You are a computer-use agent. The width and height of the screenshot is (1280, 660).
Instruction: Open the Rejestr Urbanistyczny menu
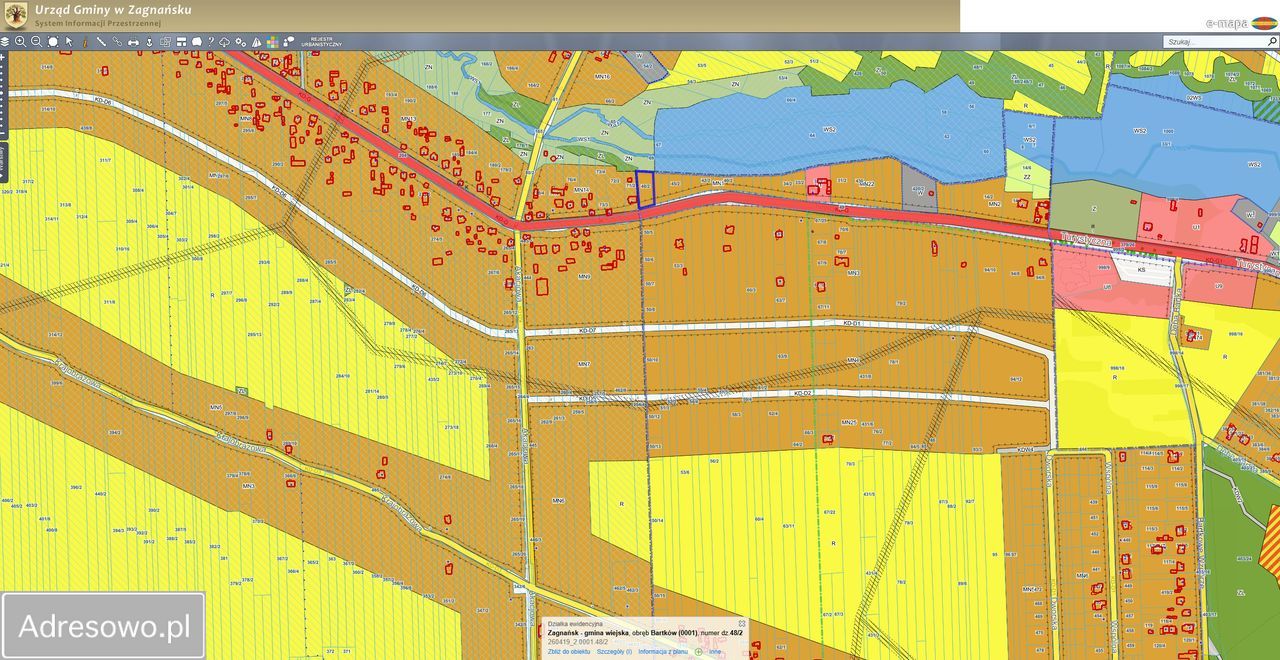point(321,42)
